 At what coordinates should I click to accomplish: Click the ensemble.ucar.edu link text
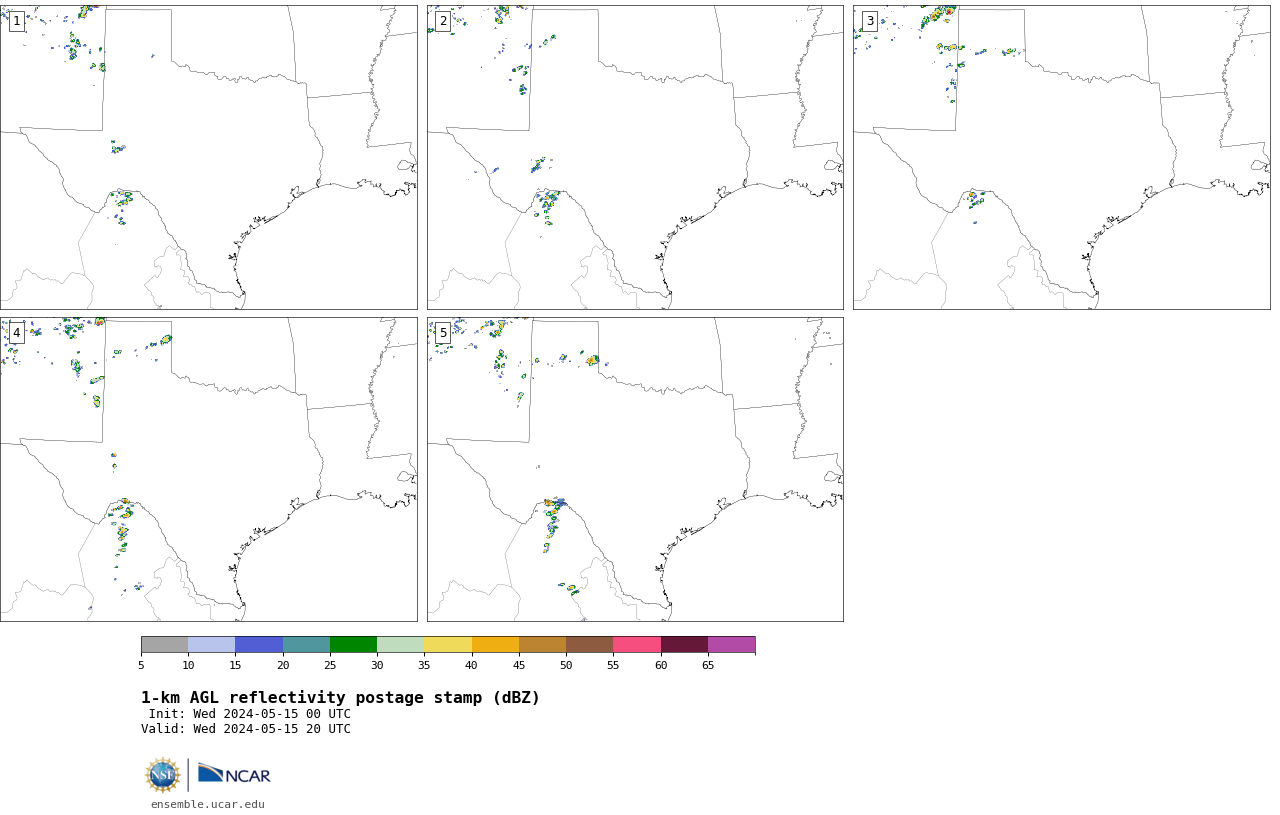[x=208, y=804]
